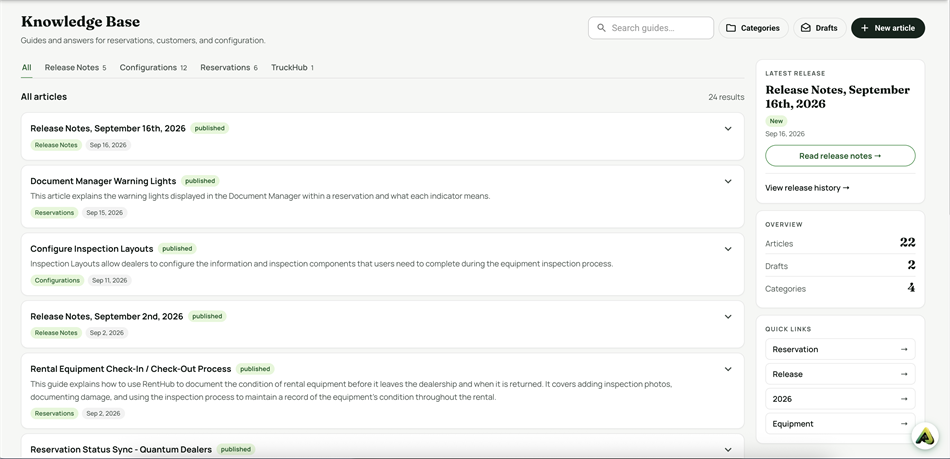Switch to Configurations tab
Screen dimensions: 950x459
pyautogui.click(x=153, y=67)
